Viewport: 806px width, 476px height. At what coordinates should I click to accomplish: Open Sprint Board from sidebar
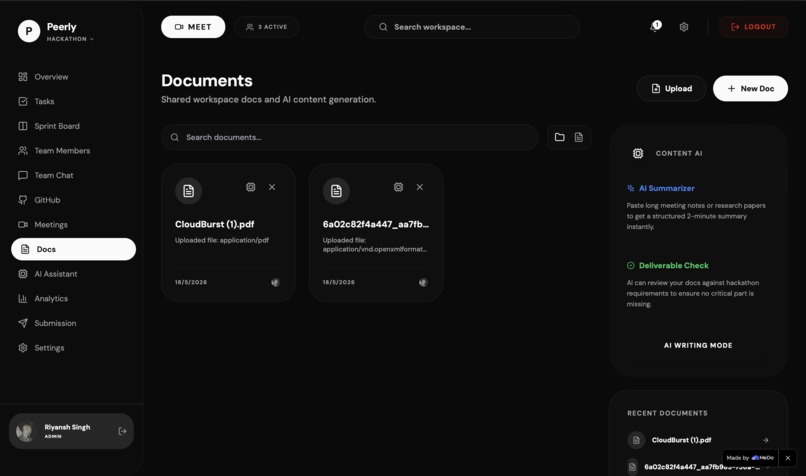click(x=74, y=126)
